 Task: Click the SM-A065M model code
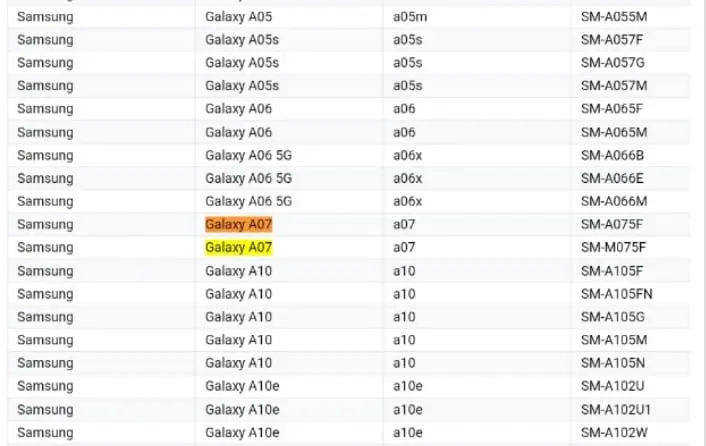click(x=614, y=132)
